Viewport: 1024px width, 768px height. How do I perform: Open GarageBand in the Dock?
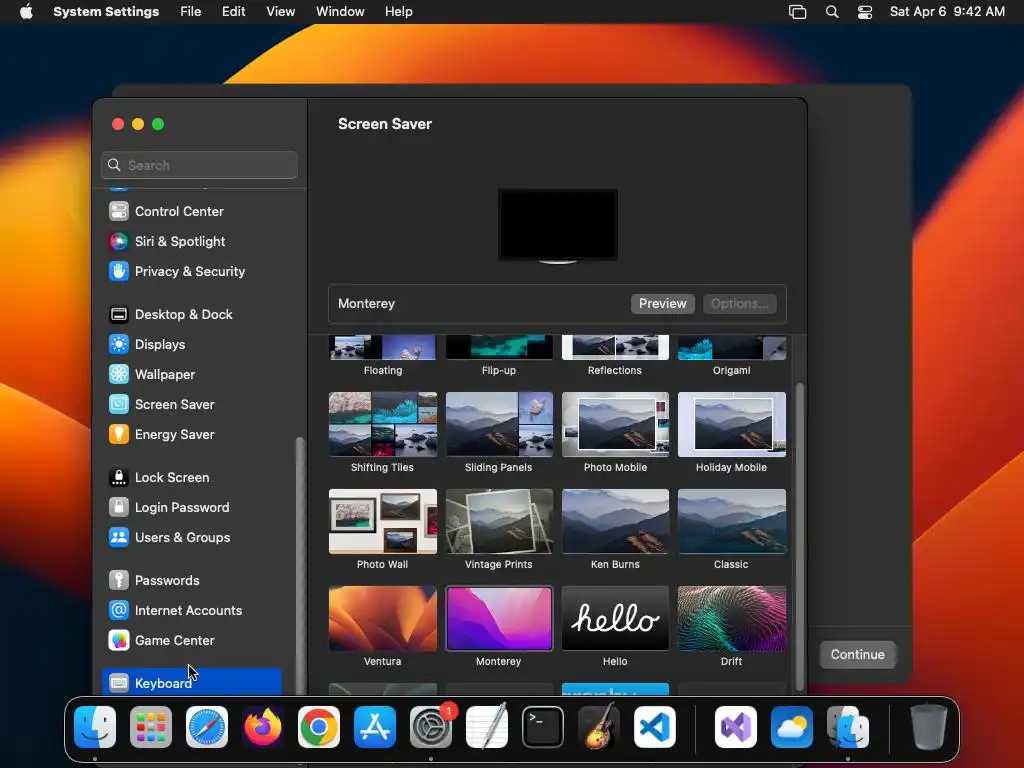[599, 727]
